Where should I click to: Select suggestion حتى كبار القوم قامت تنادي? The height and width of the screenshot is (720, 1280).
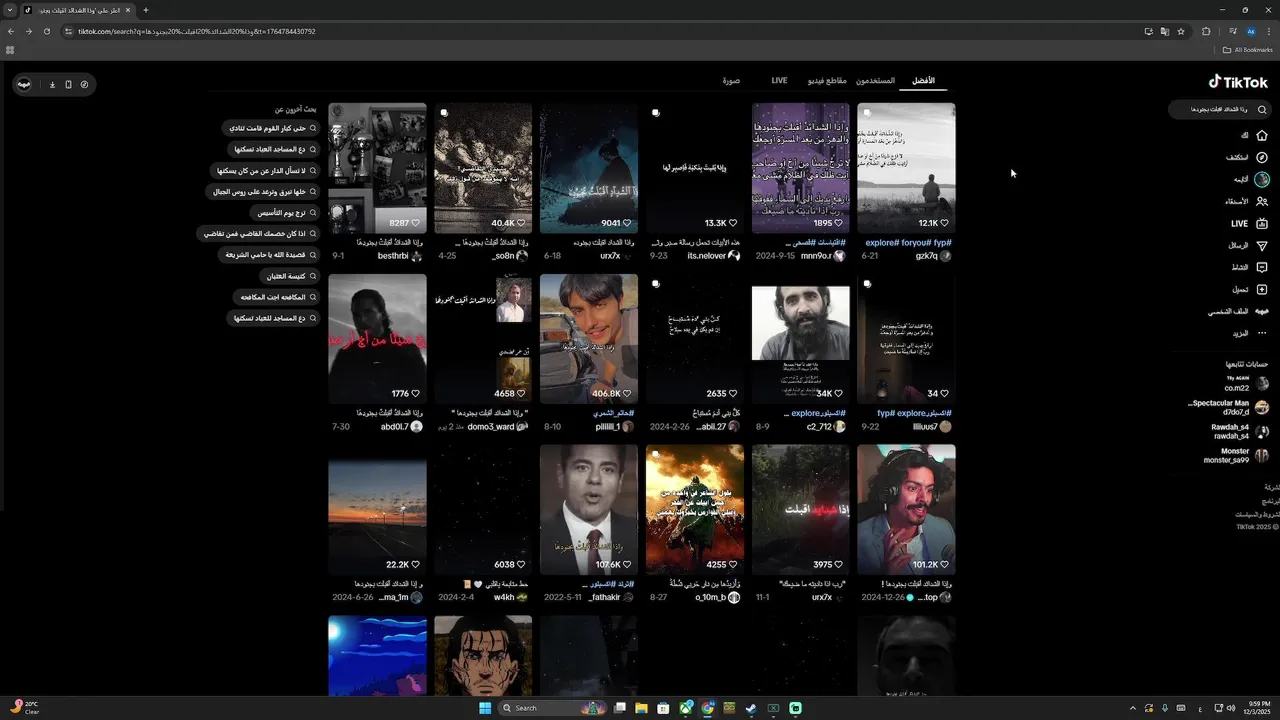point(271,128)
